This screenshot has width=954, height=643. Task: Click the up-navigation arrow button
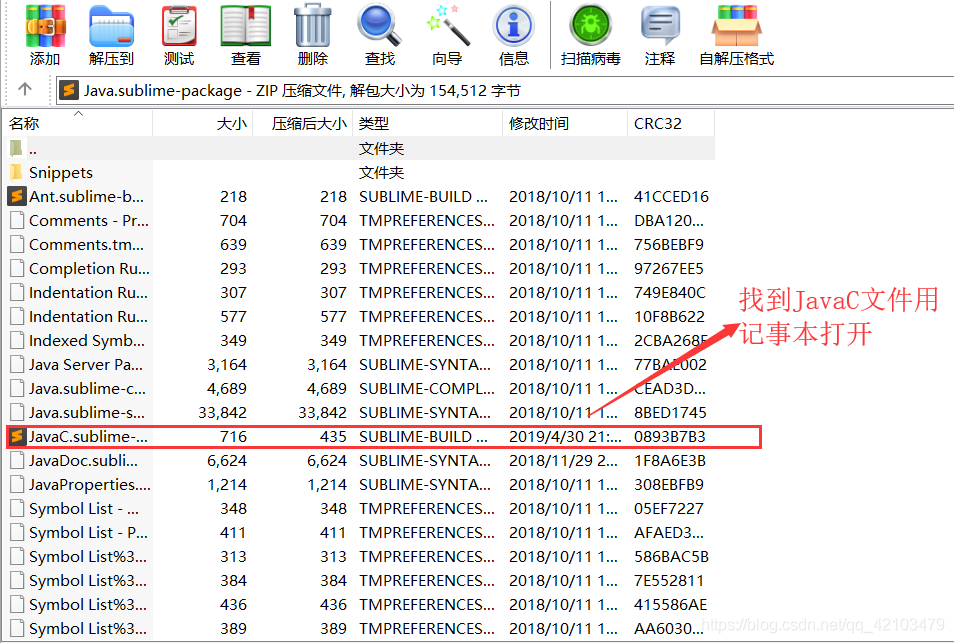[26, 89]
